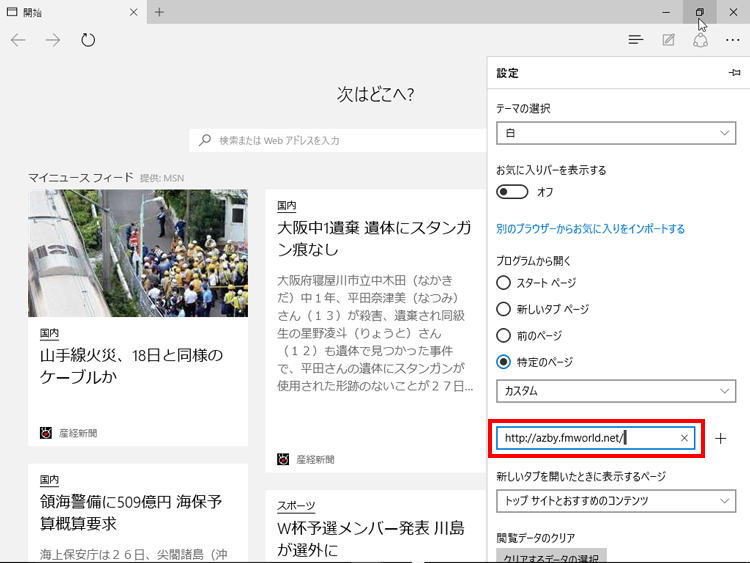750x563 pixels.
Task: Open the More actions ellipsis menu
Action: [733, 40]
